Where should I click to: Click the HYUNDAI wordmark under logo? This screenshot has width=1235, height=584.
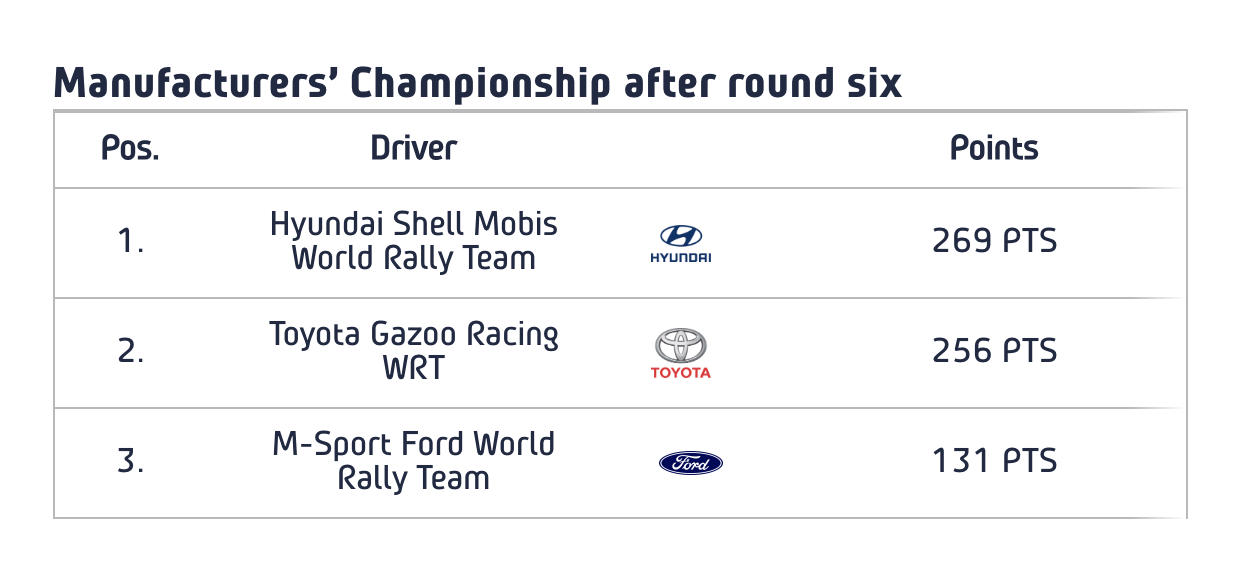681,258
